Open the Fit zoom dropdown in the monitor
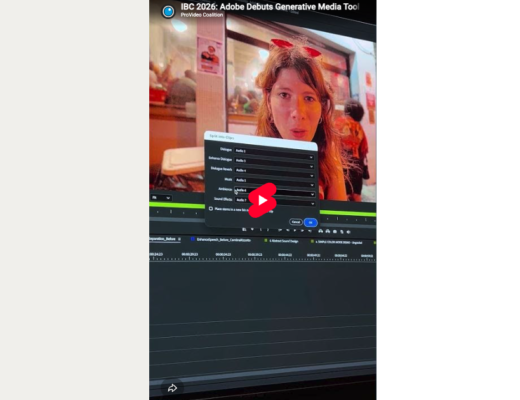The height and width of the screenshot is (400, 520). point(161,198)
